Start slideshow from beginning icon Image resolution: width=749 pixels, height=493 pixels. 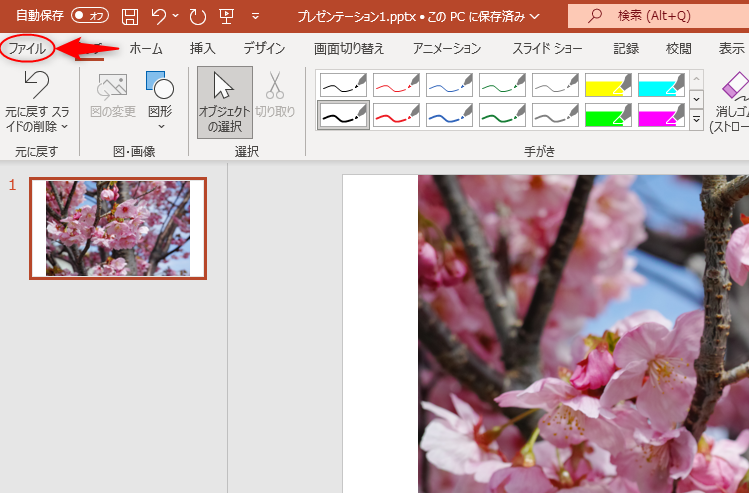(x=226, y=16)
